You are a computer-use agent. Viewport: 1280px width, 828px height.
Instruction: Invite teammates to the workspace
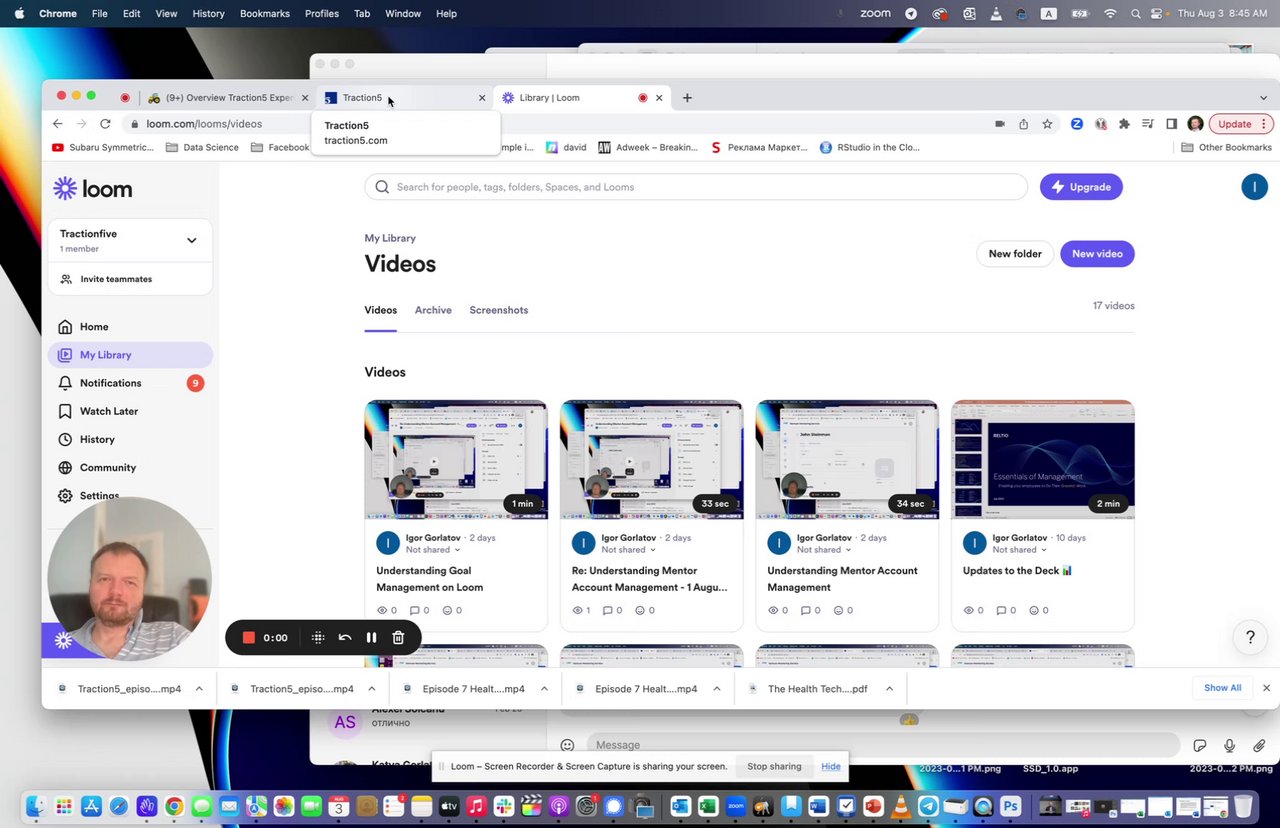[130, 279]
